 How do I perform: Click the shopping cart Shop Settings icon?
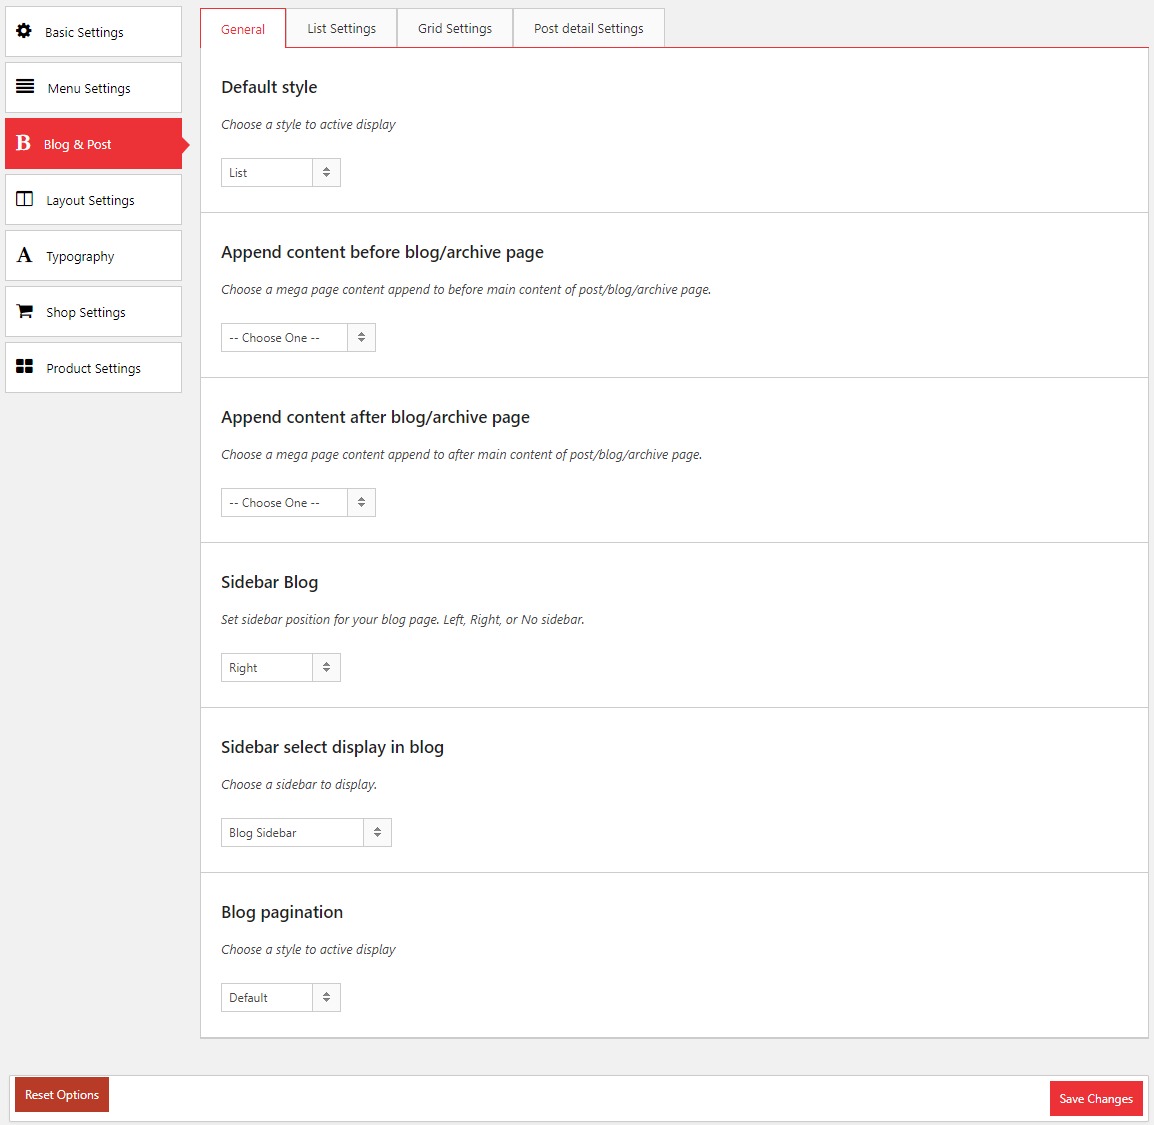(x=25, y=311)
